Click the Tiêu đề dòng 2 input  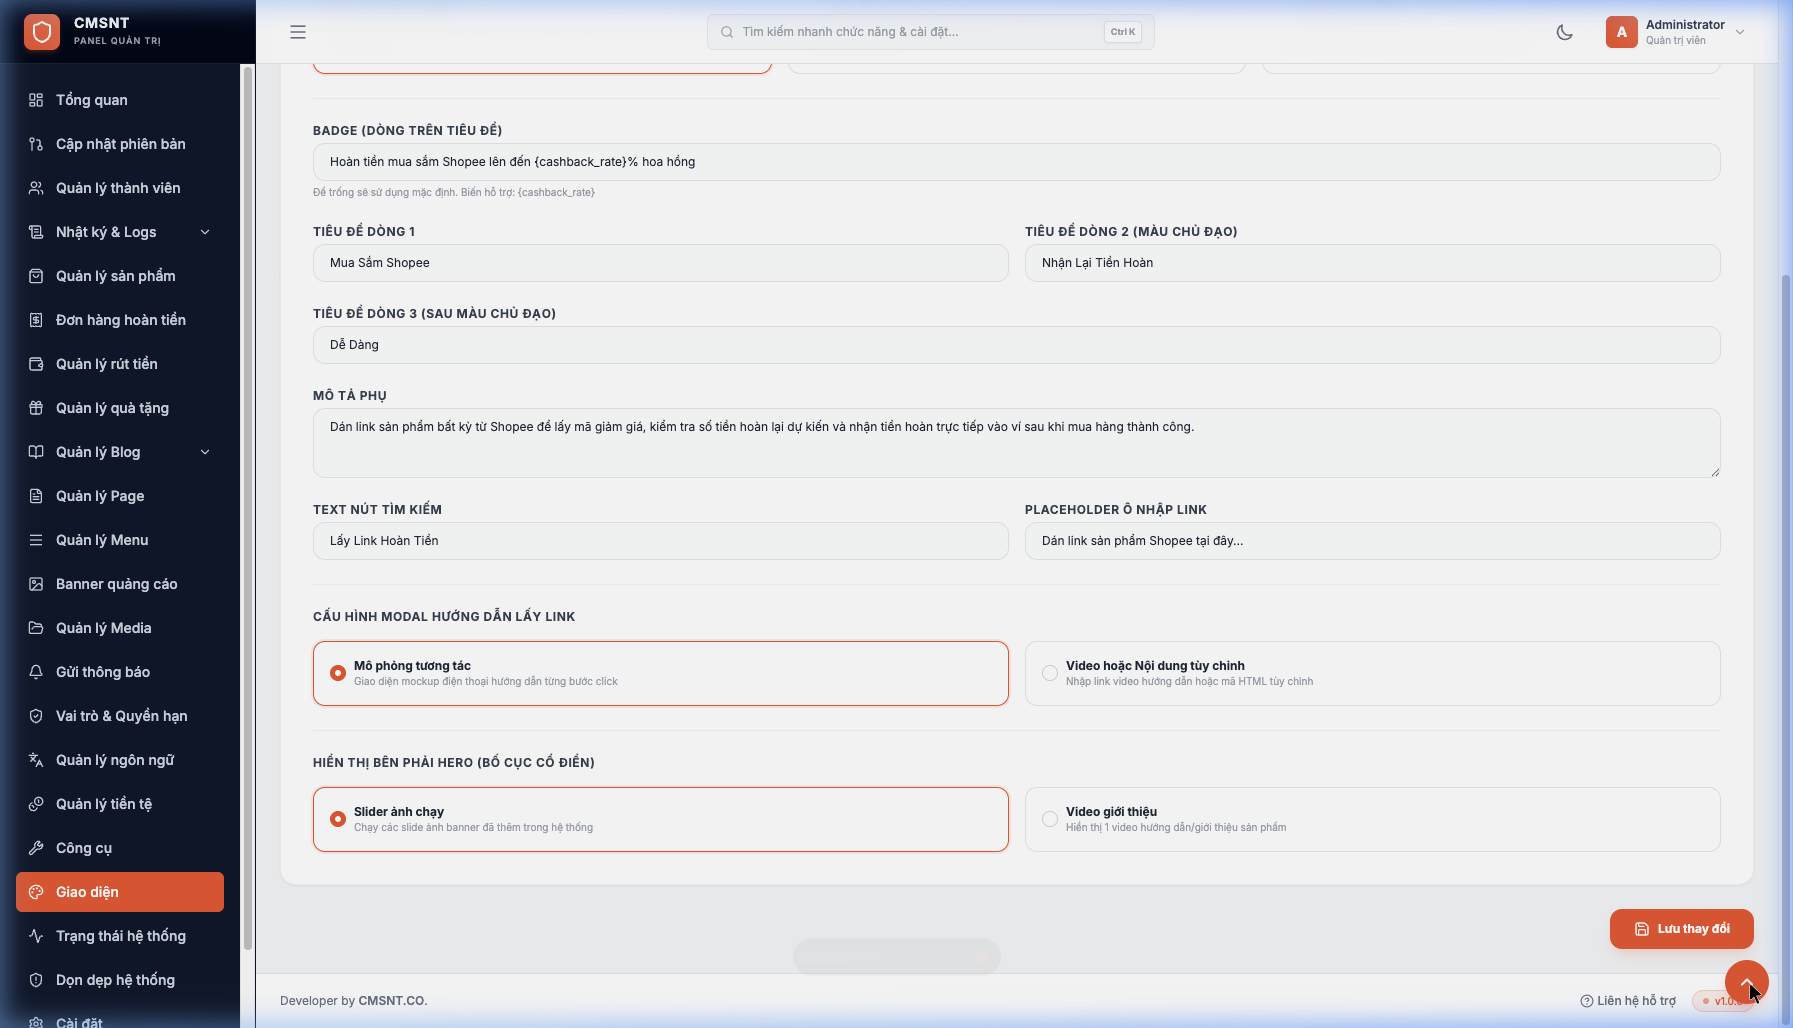tap(1372, 263)
